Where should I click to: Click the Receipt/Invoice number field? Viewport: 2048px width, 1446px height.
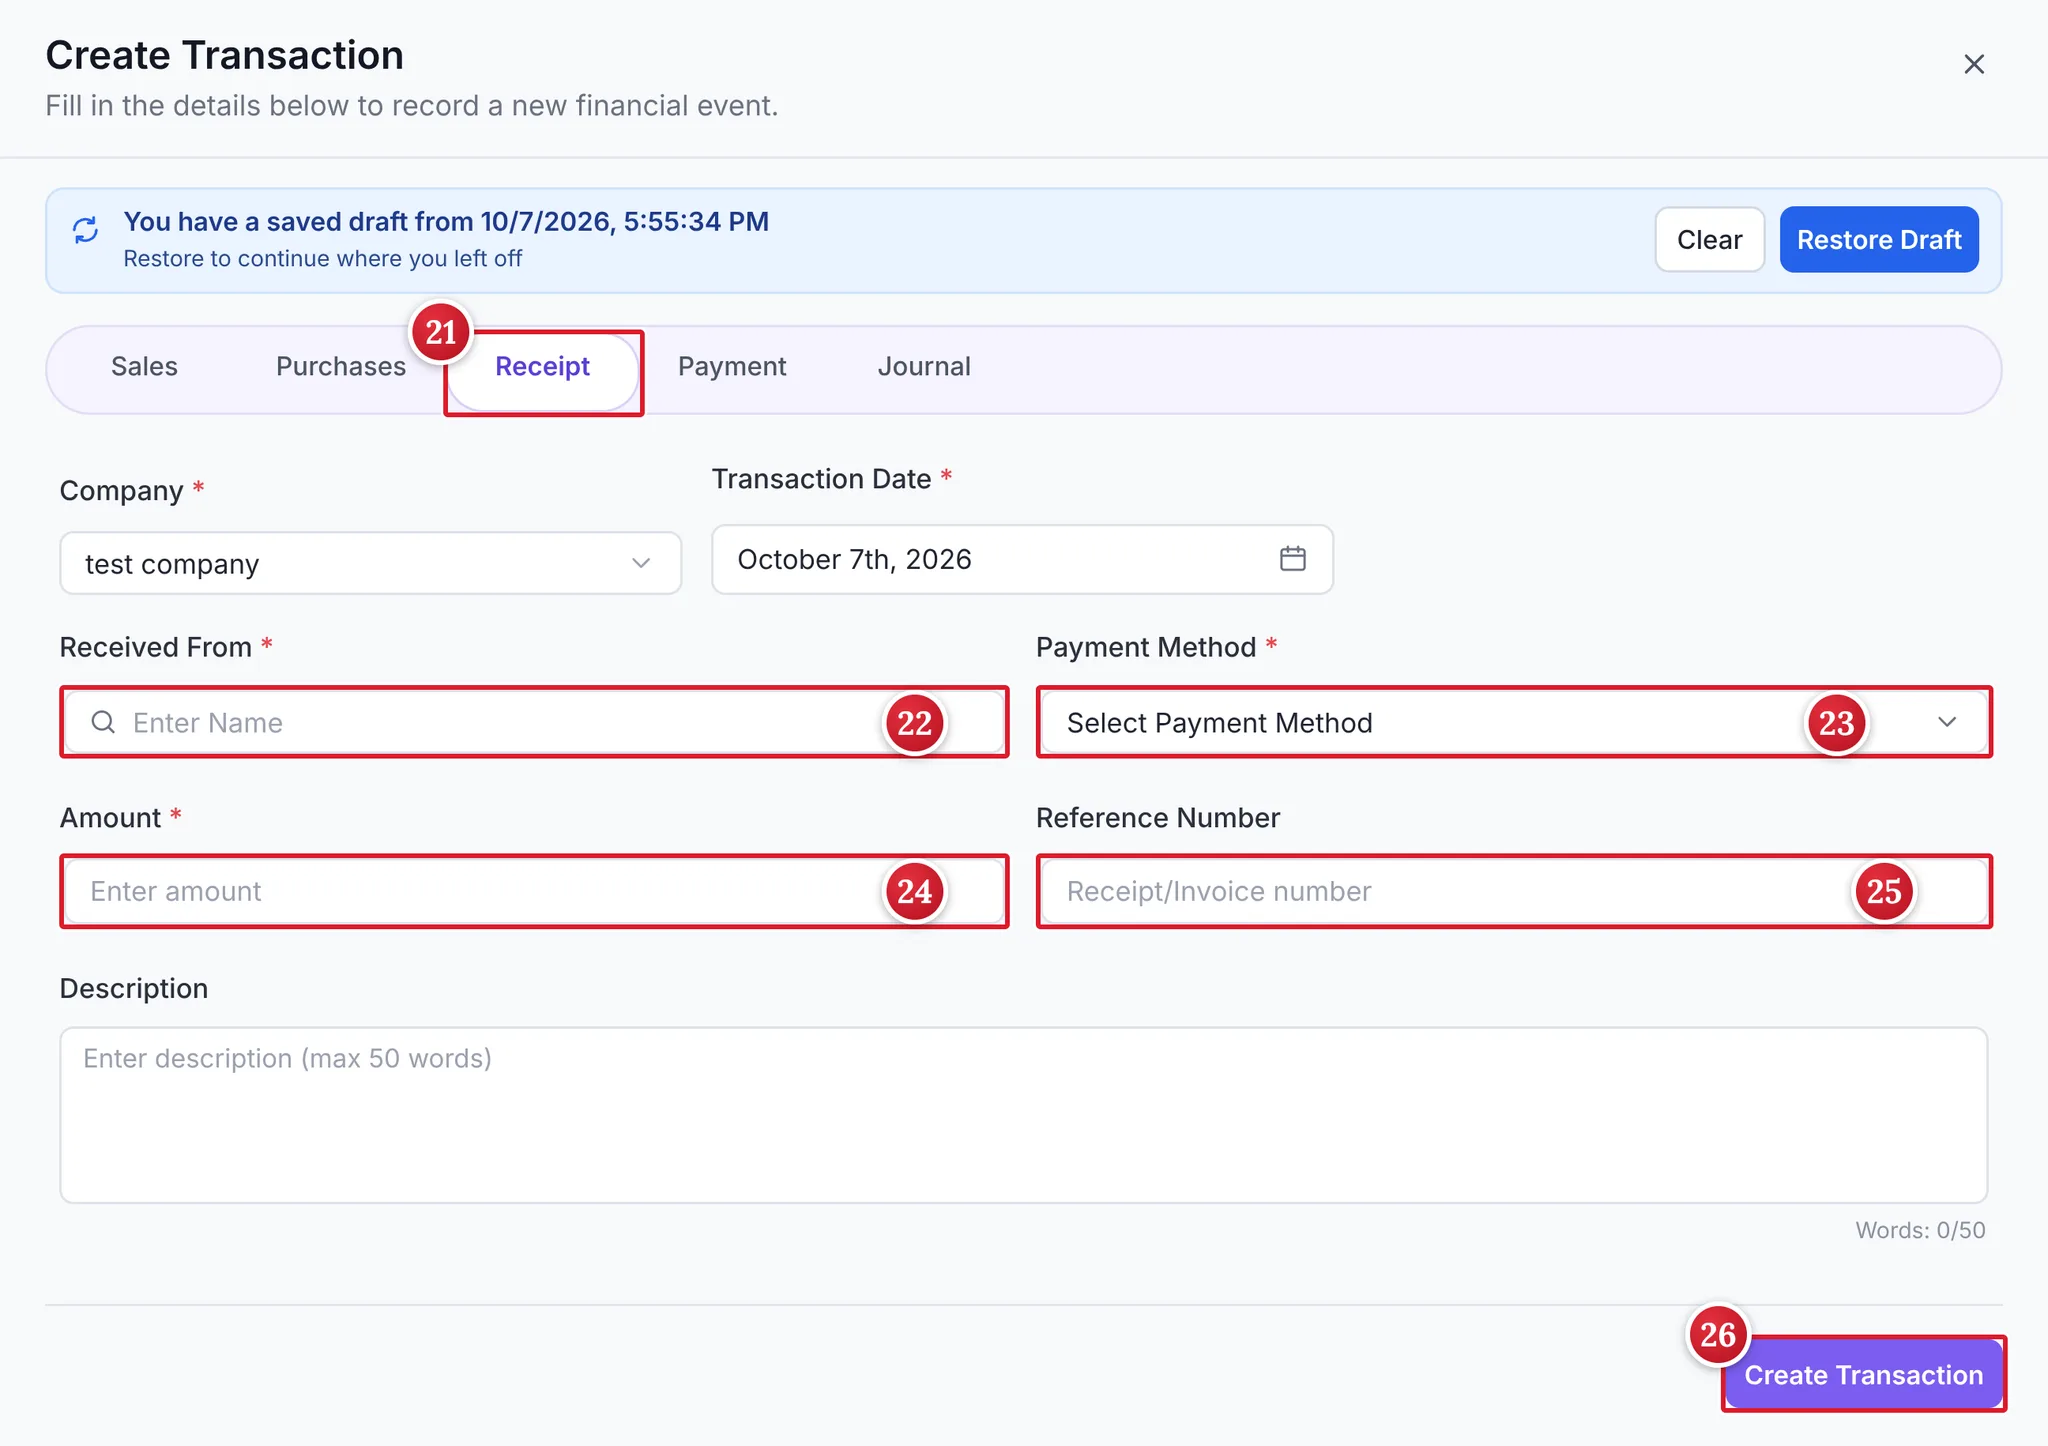1513,891
